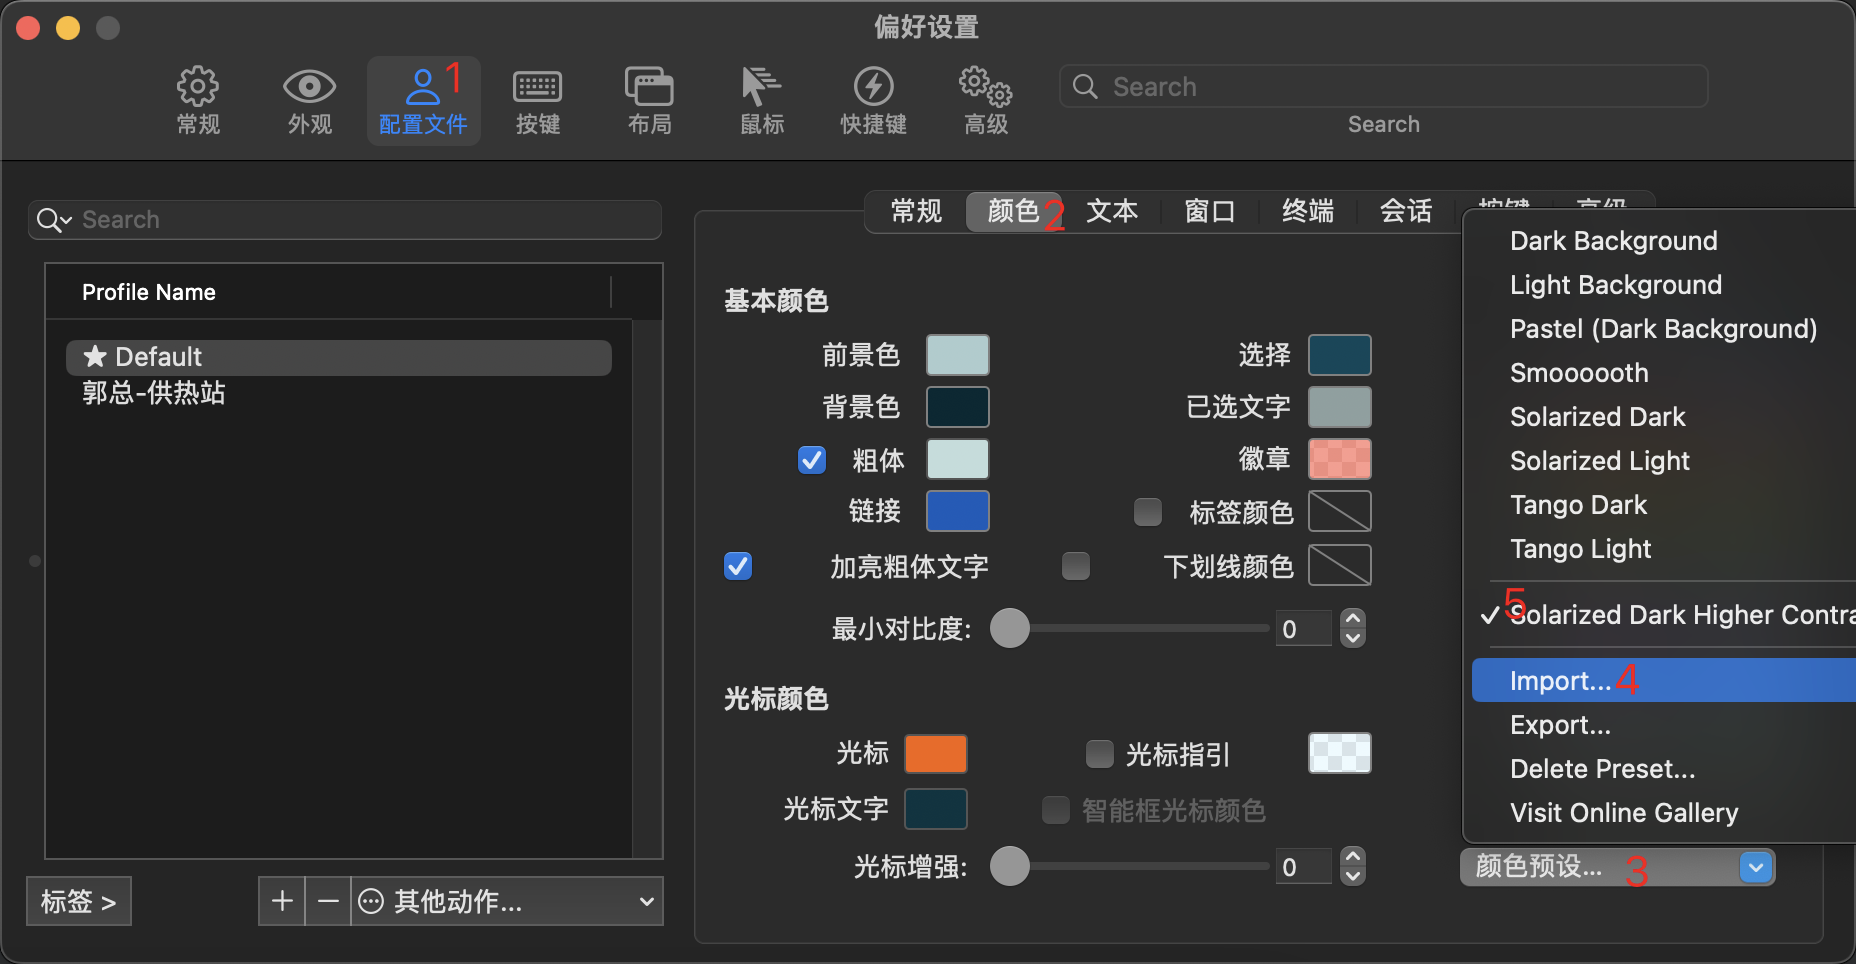
Task: Click the minus button to remove profile
Action: (328, 901)
